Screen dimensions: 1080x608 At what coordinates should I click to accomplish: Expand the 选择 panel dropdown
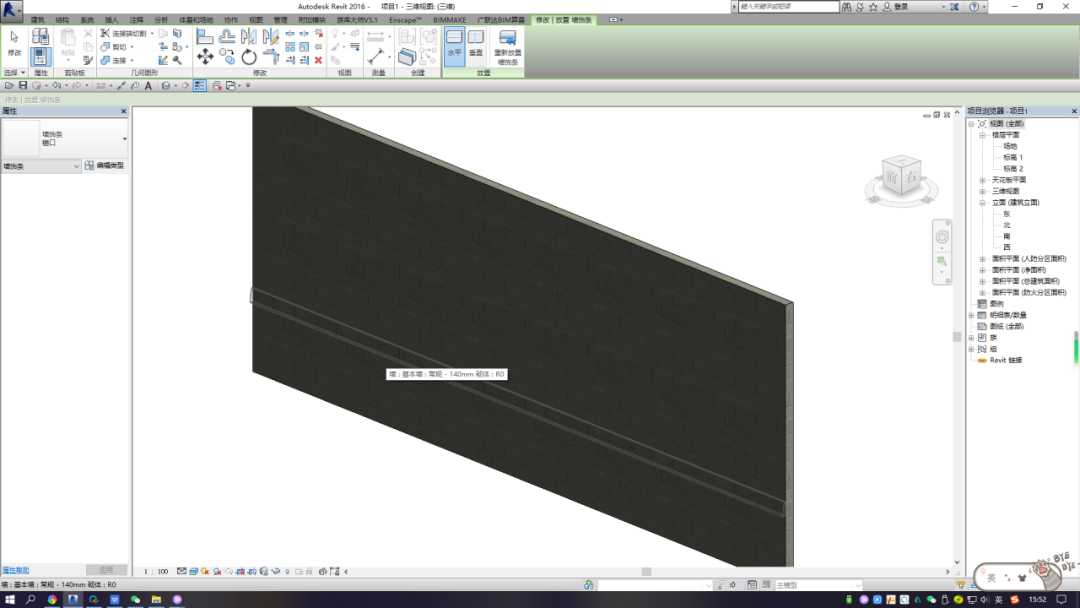point(14,72)
